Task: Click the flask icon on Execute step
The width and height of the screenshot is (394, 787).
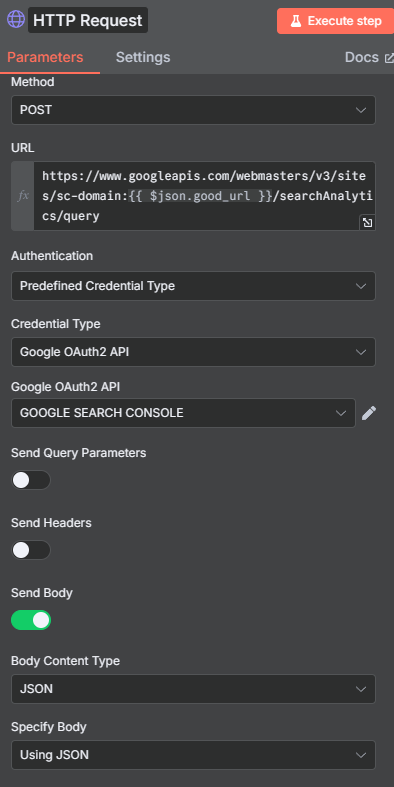Action: tap(296, 21)
